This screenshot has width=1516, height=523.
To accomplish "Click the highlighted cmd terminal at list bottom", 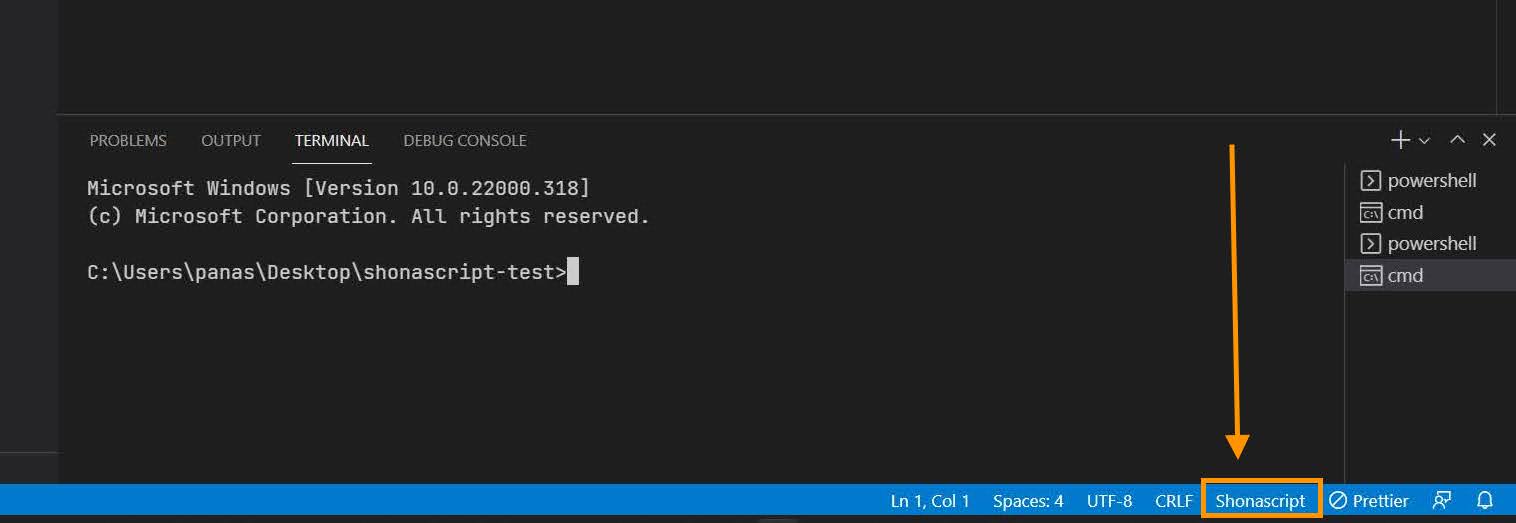I will 1405,276.
